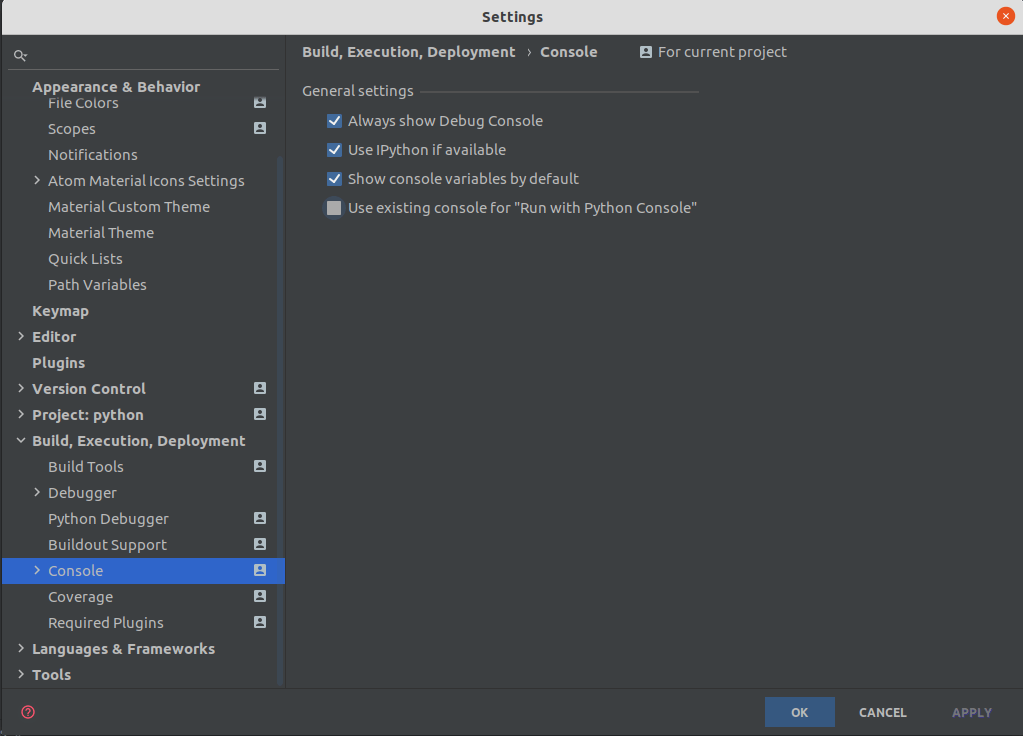Expand the Editor settings section
The width and height of the screenshot is (1023, 736).
[x=21, y=337]
